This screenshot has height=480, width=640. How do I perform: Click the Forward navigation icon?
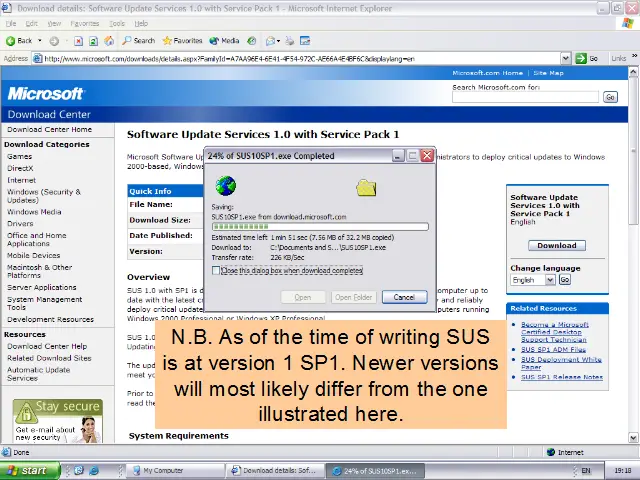pyautogui.click(x=54, y=41)
